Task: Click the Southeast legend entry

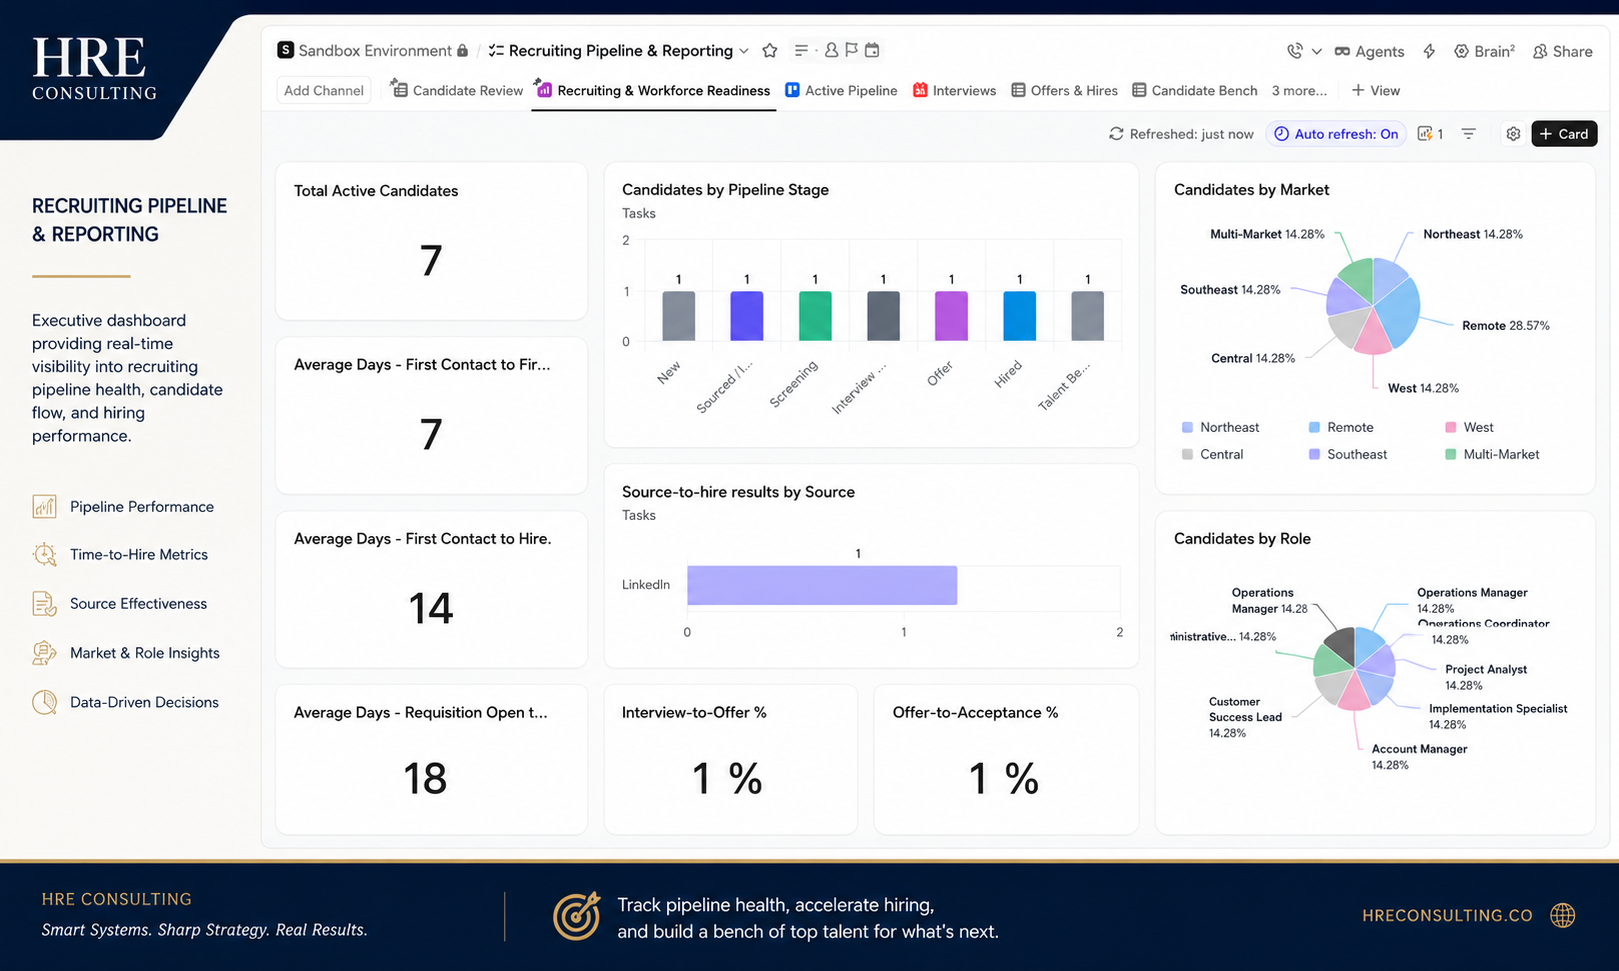Action: (x=1347, y=454)
